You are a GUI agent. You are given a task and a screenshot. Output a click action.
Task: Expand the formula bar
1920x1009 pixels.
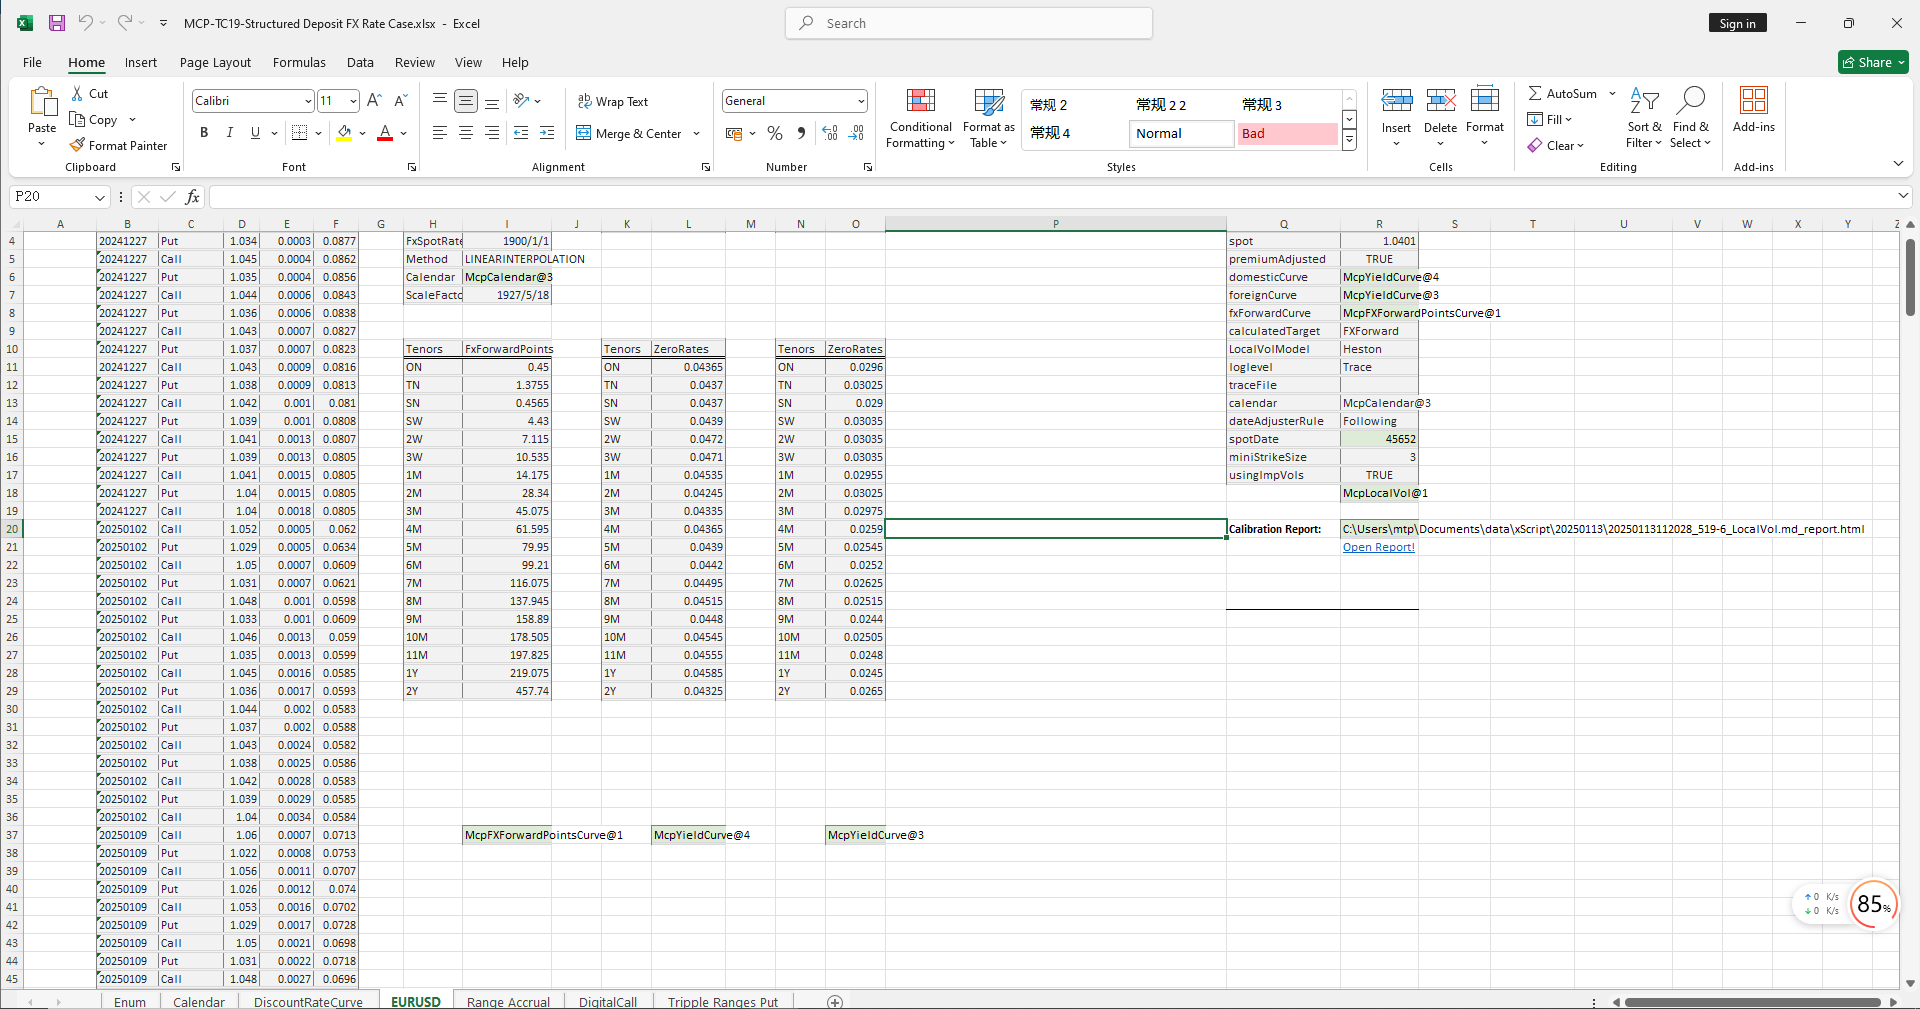[x=1903, y=196]
